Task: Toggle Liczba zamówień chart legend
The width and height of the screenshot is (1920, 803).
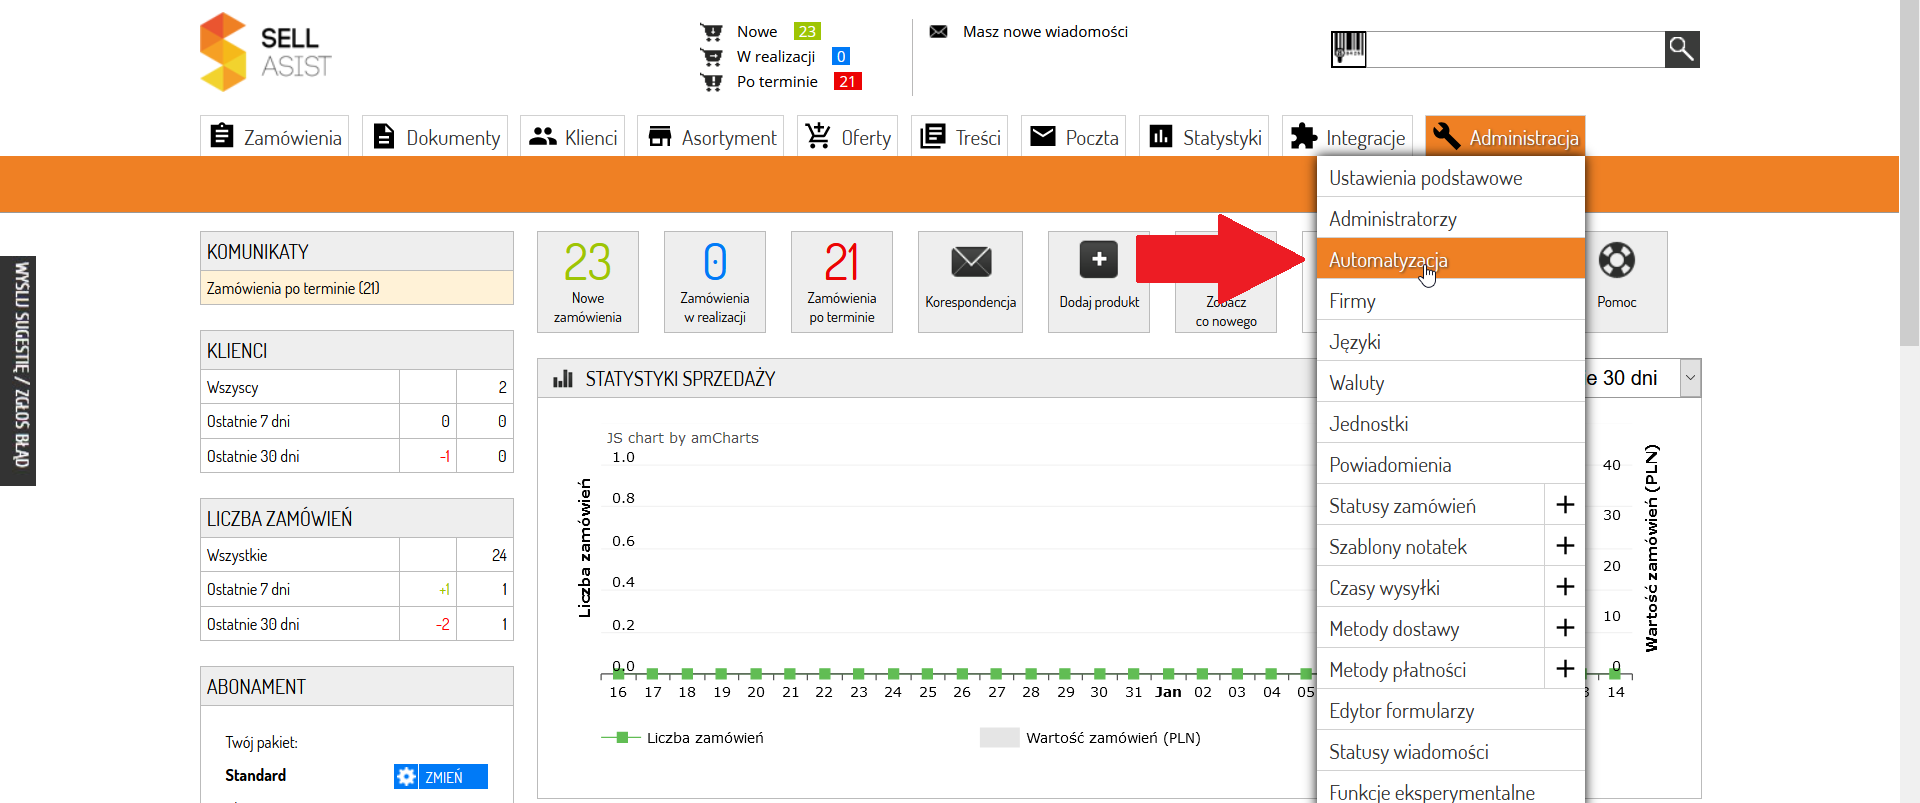Action: [683, 738]
